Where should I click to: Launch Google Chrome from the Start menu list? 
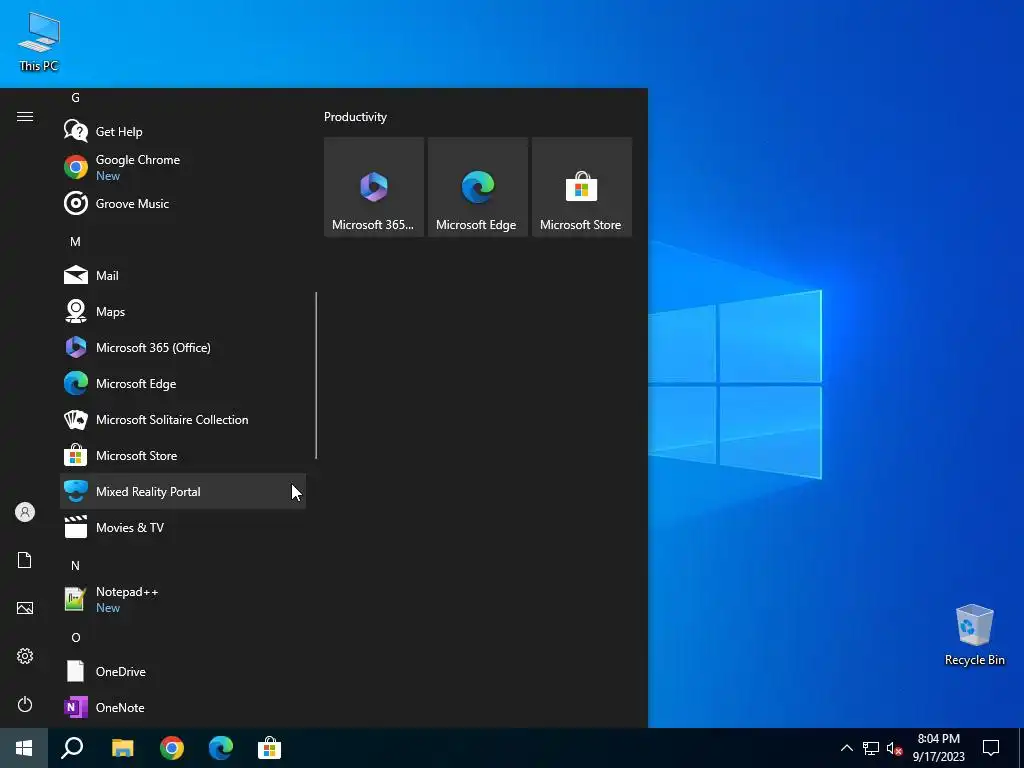point(183,167)
